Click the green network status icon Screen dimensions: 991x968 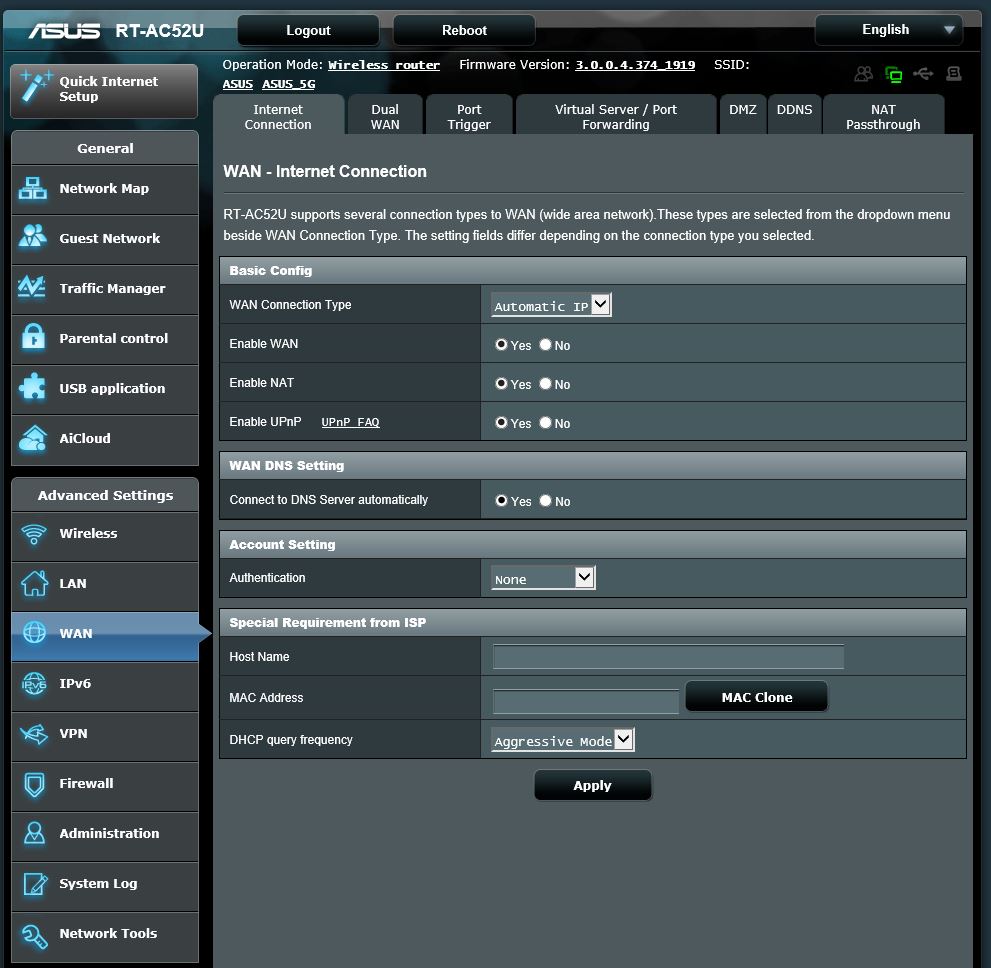click(x=894, y=75)
